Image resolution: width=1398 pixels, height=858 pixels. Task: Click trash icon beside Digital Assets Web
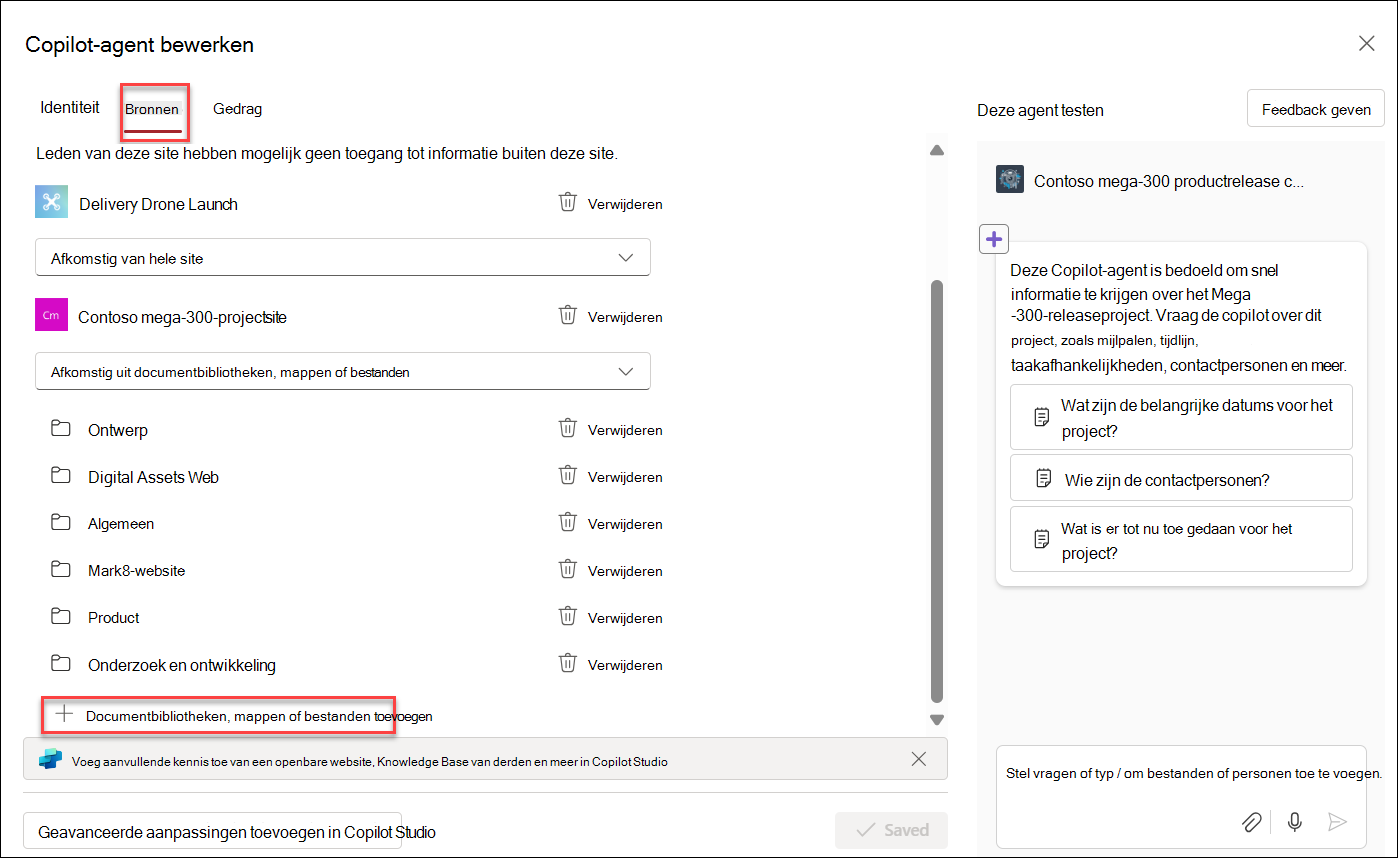click(x=567, y=476)
